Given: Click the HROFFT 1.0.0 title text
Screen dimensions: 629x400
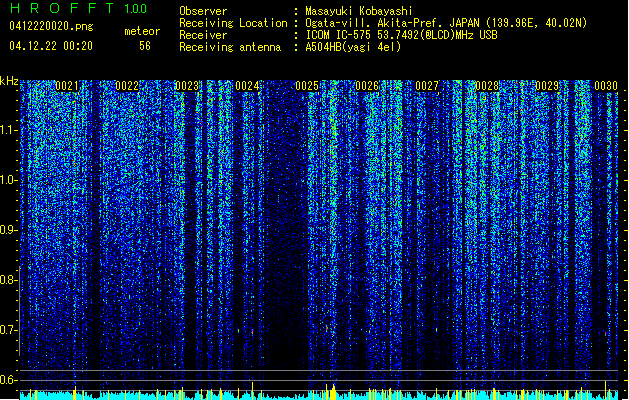Looking at the screenshot, I should (x=78, y=8).
